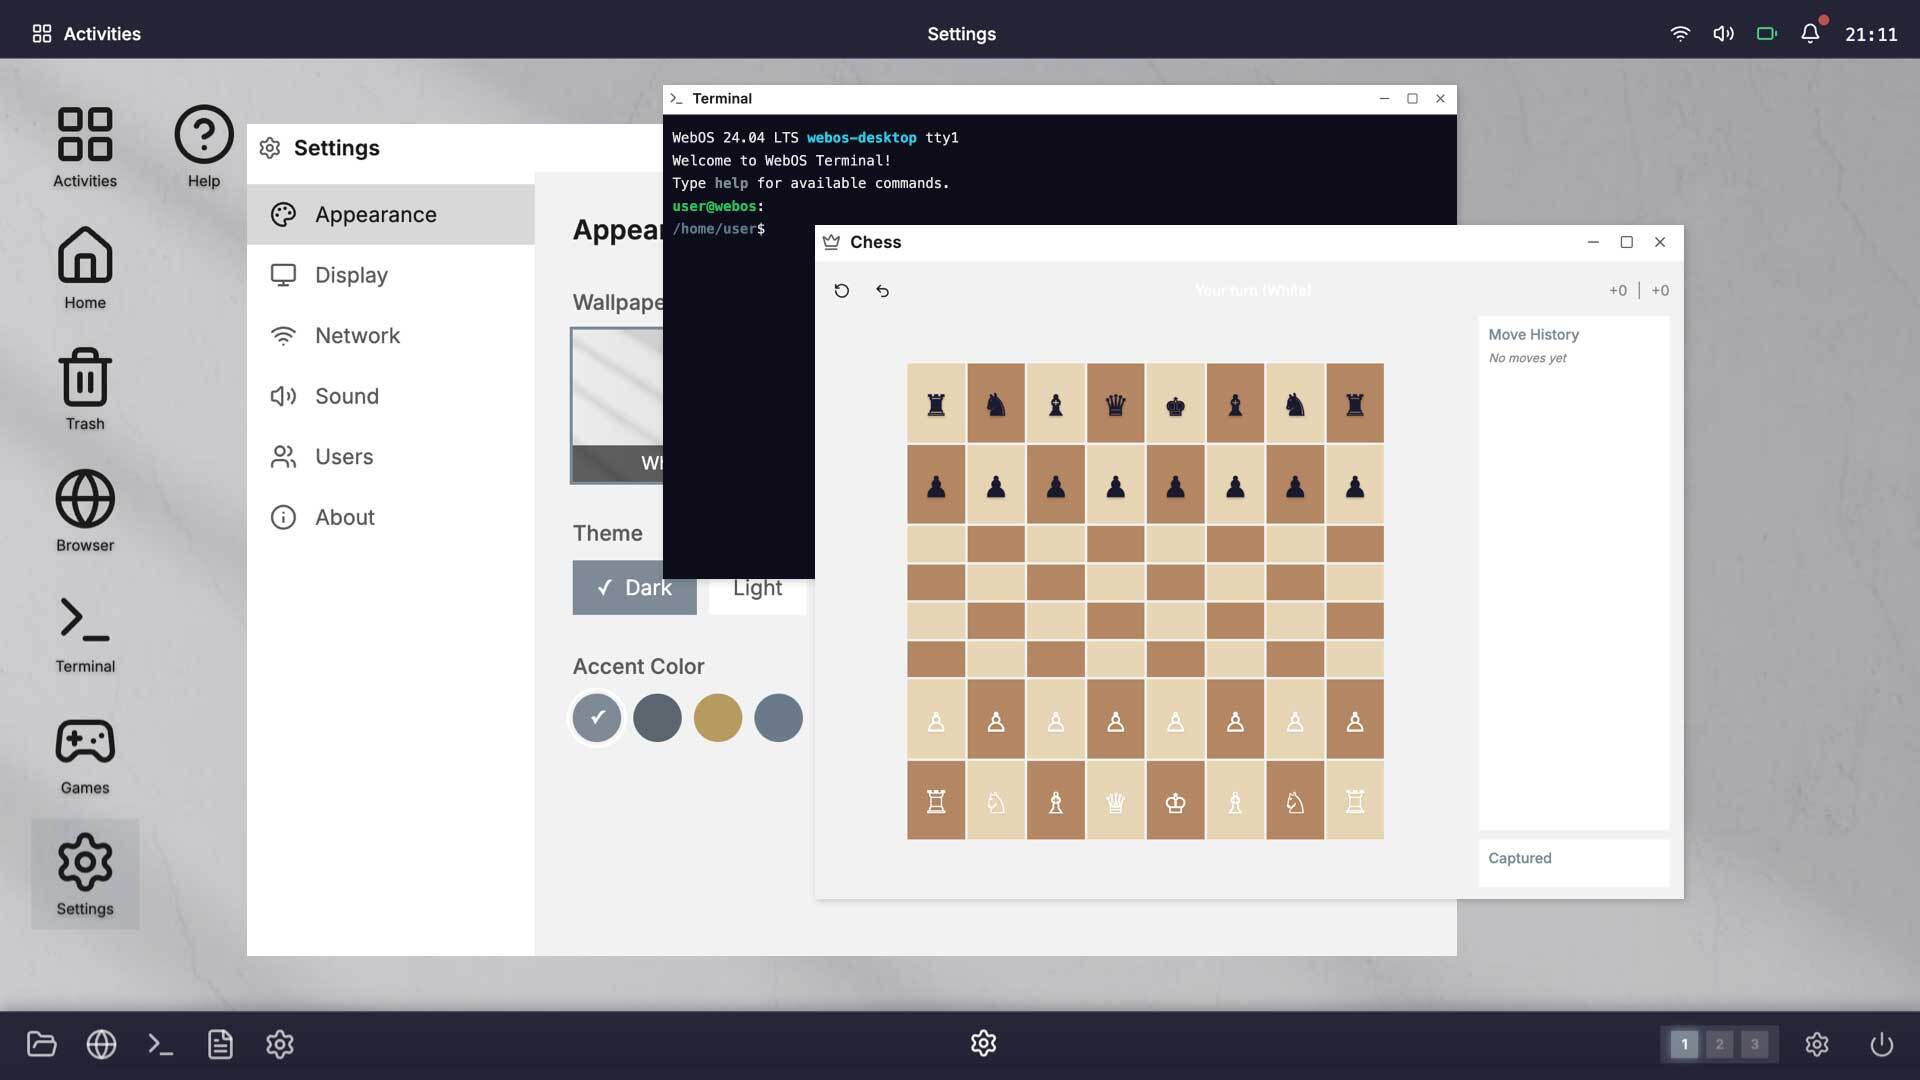This screenshot has width=1920, height=1080.
Task: Select the white king piece
Action: coord(1175,801)
